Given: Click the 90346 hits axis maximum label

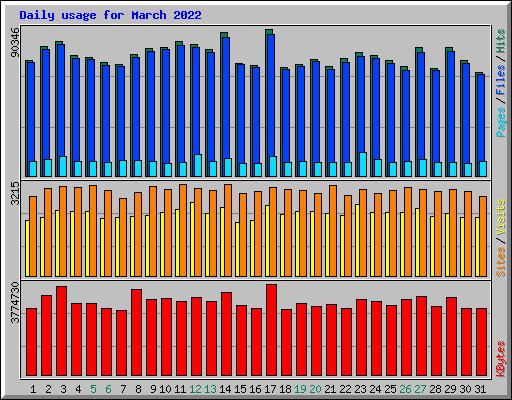Looking at the screenshot, I should pyautogui.click(x=15, y=42).
